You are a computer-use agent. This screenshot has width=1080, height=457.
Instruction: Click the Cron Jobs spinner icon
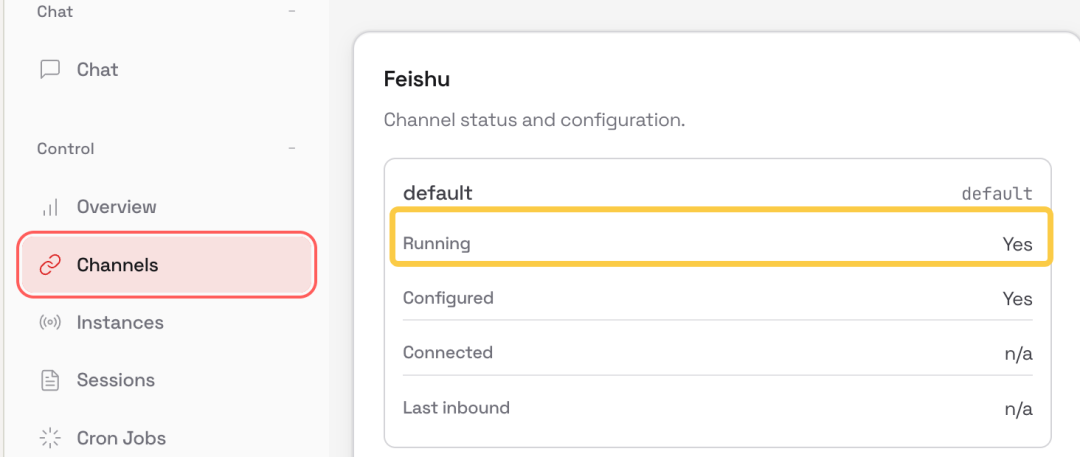pyautogui.click(x=49, y=438)
